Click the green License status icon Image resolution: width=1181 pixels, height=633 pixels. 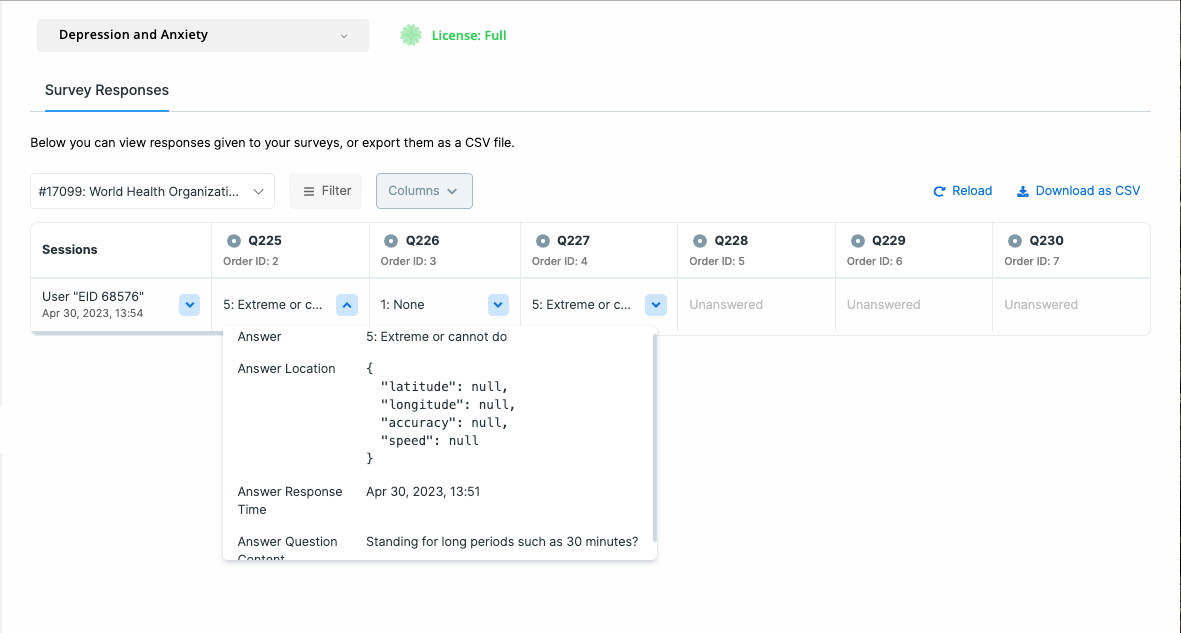coord(411,34)
